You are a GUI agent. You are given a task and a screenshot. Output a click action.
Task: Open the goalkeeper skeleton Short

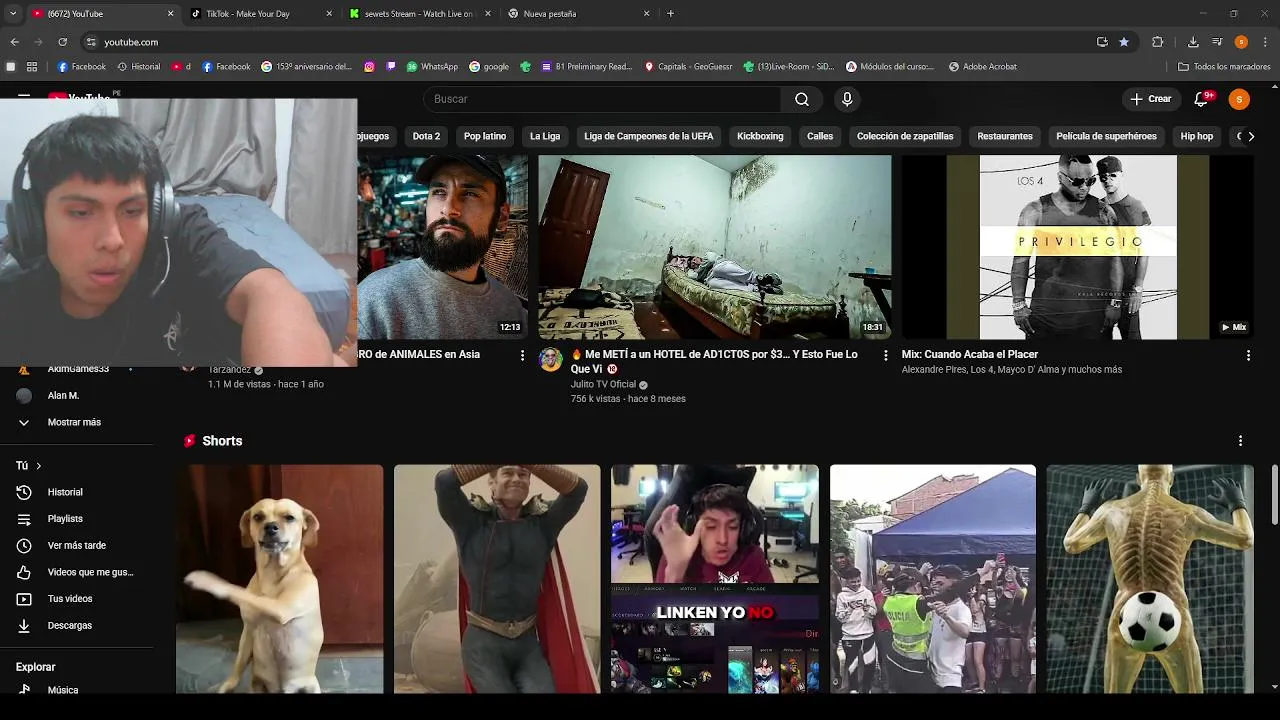1150,579
